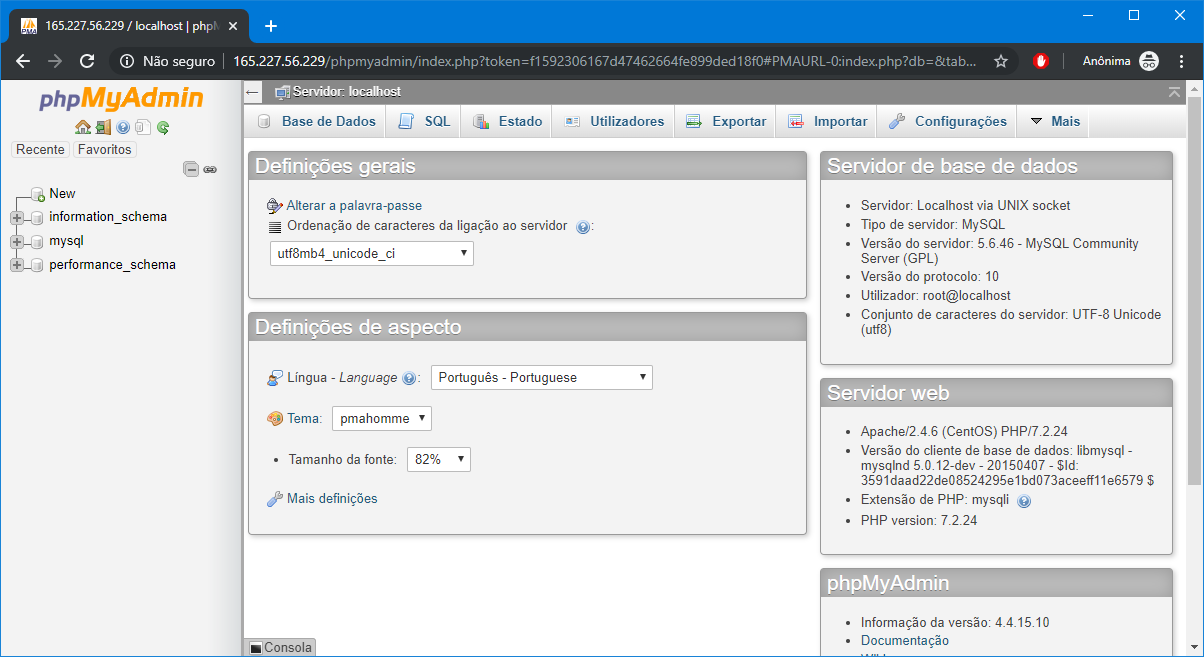Click the phpMyAdmin home icon

point(83,127)
